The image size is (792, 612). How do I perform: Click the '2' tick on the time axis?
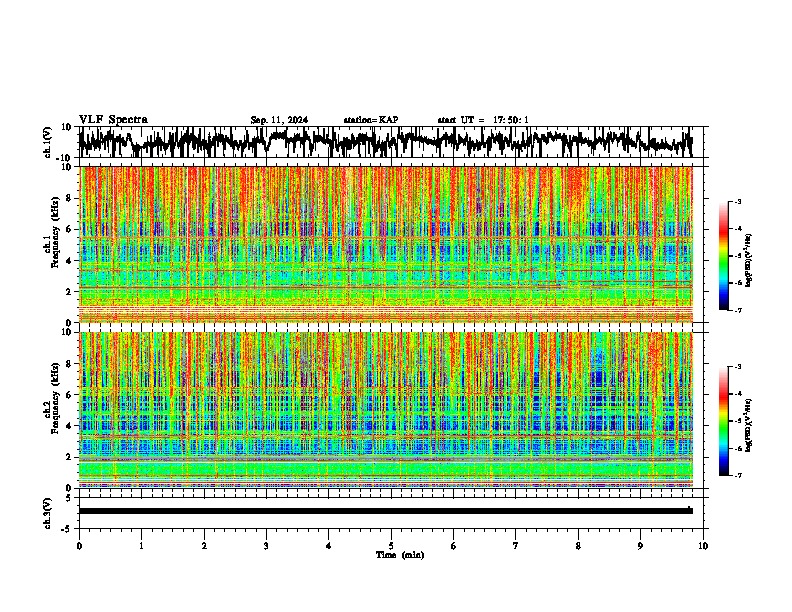pos(204,546)
